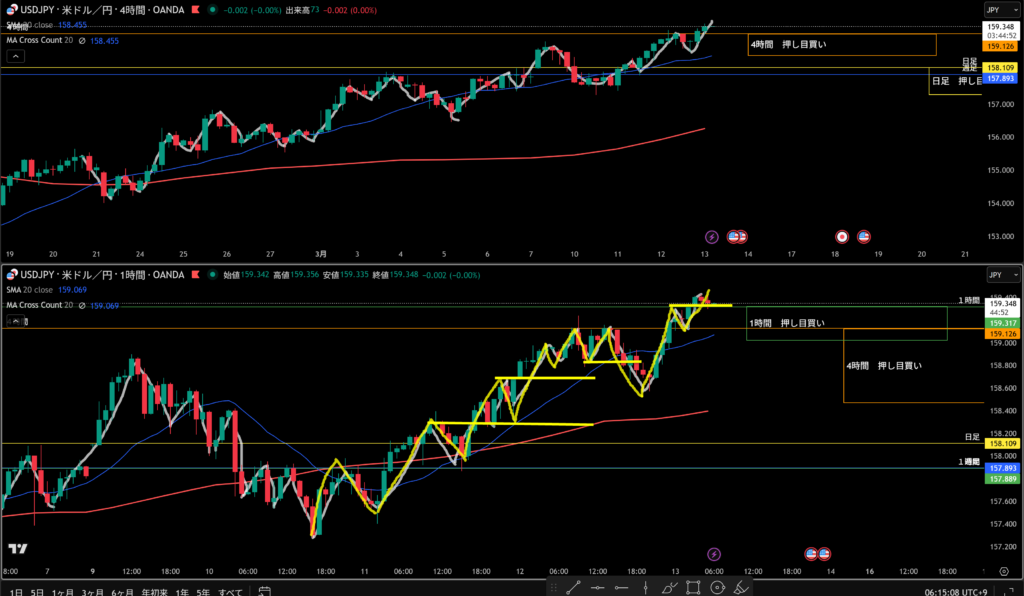Select the すべて date range option
This screenshot has height=596, width=1024.
pos(230,592)
